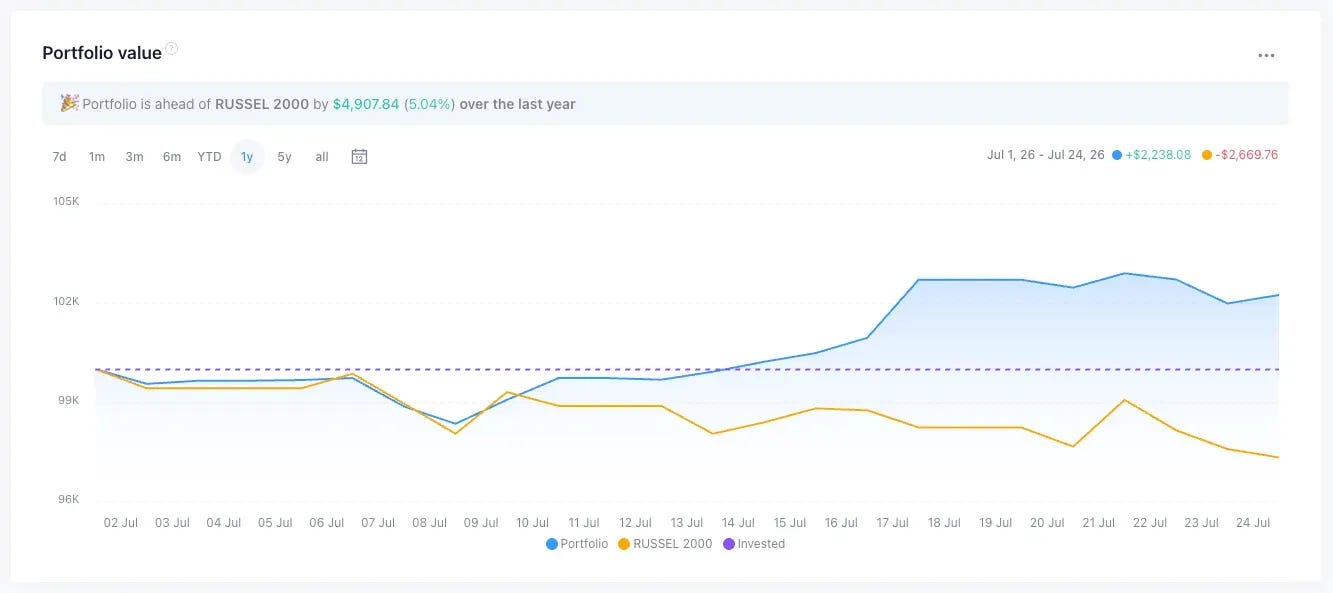Viewport: 1333px width, 593px height.
Task: Click the party popper emoji in banner
Action: coord(69,103)
